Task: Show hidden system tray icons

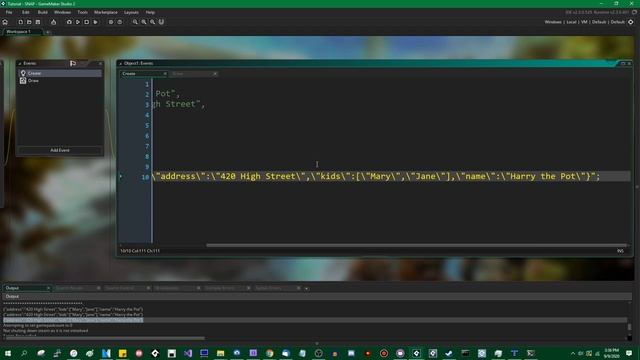Action: click(573, 353)
